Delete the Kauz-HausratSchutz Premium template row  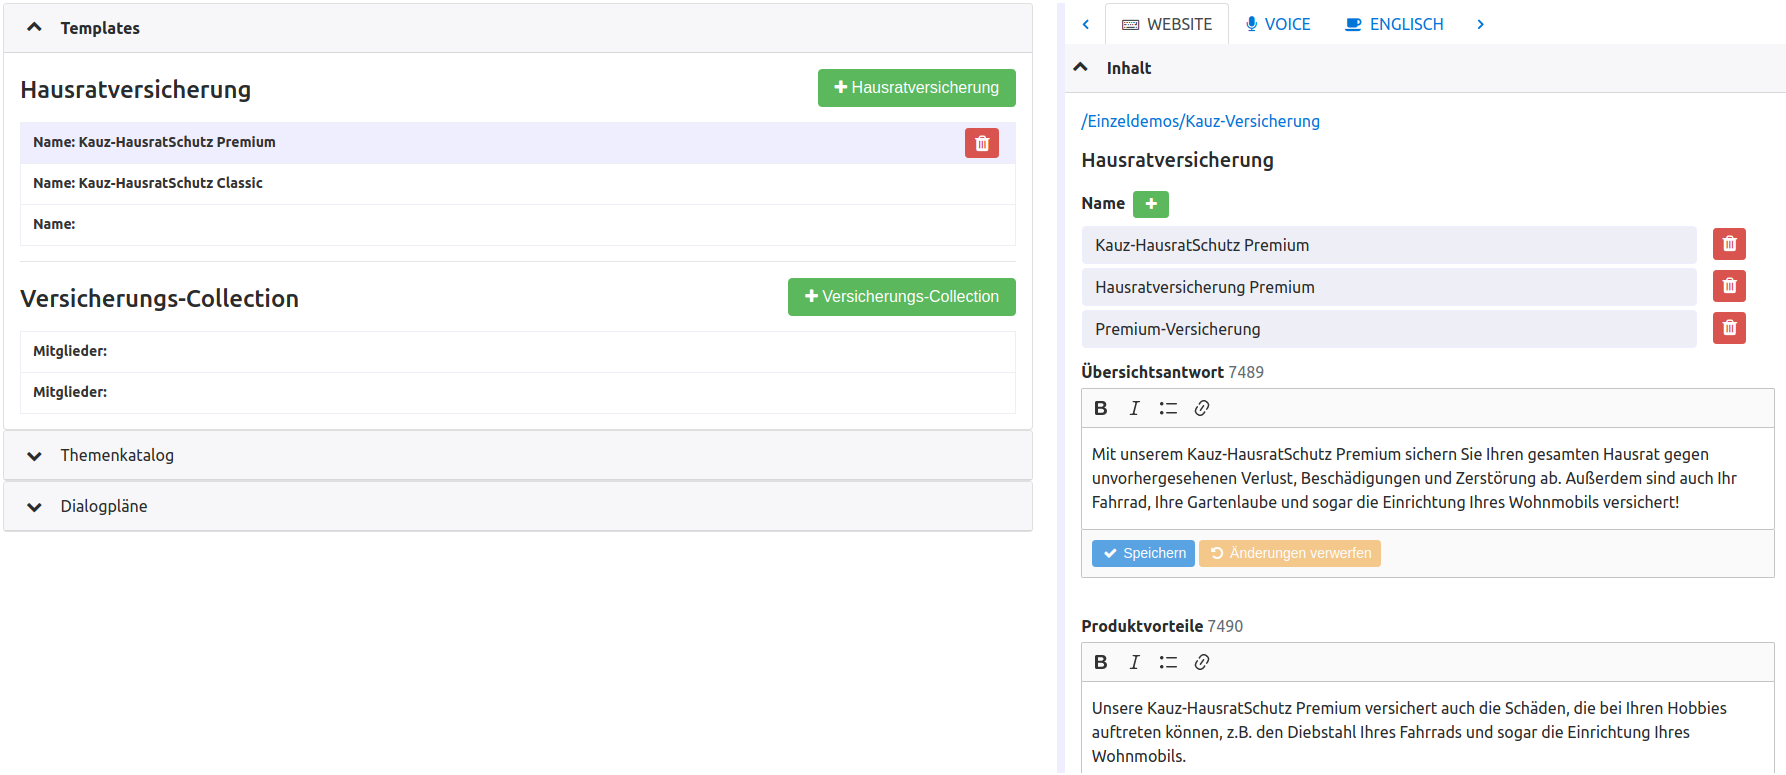tap(981, 143)
